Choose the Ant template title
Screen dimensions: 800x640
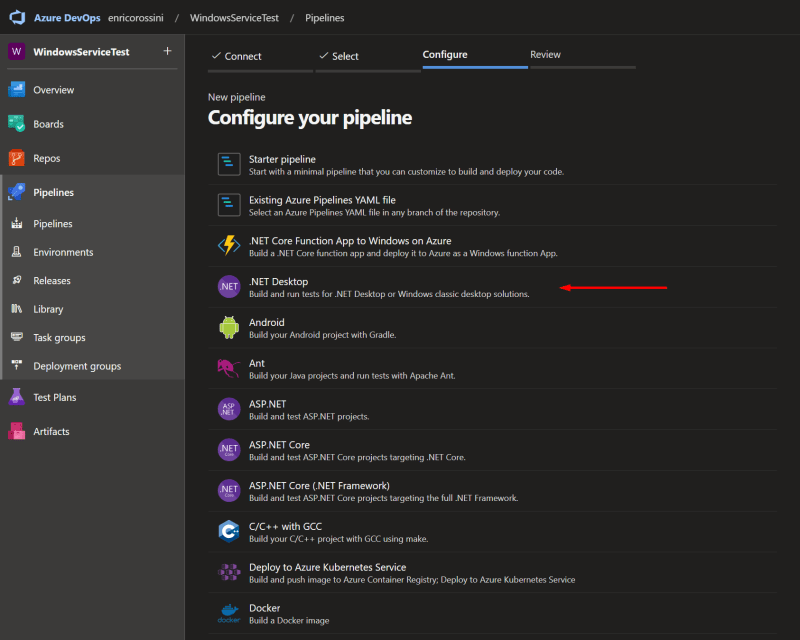[257, 363]
